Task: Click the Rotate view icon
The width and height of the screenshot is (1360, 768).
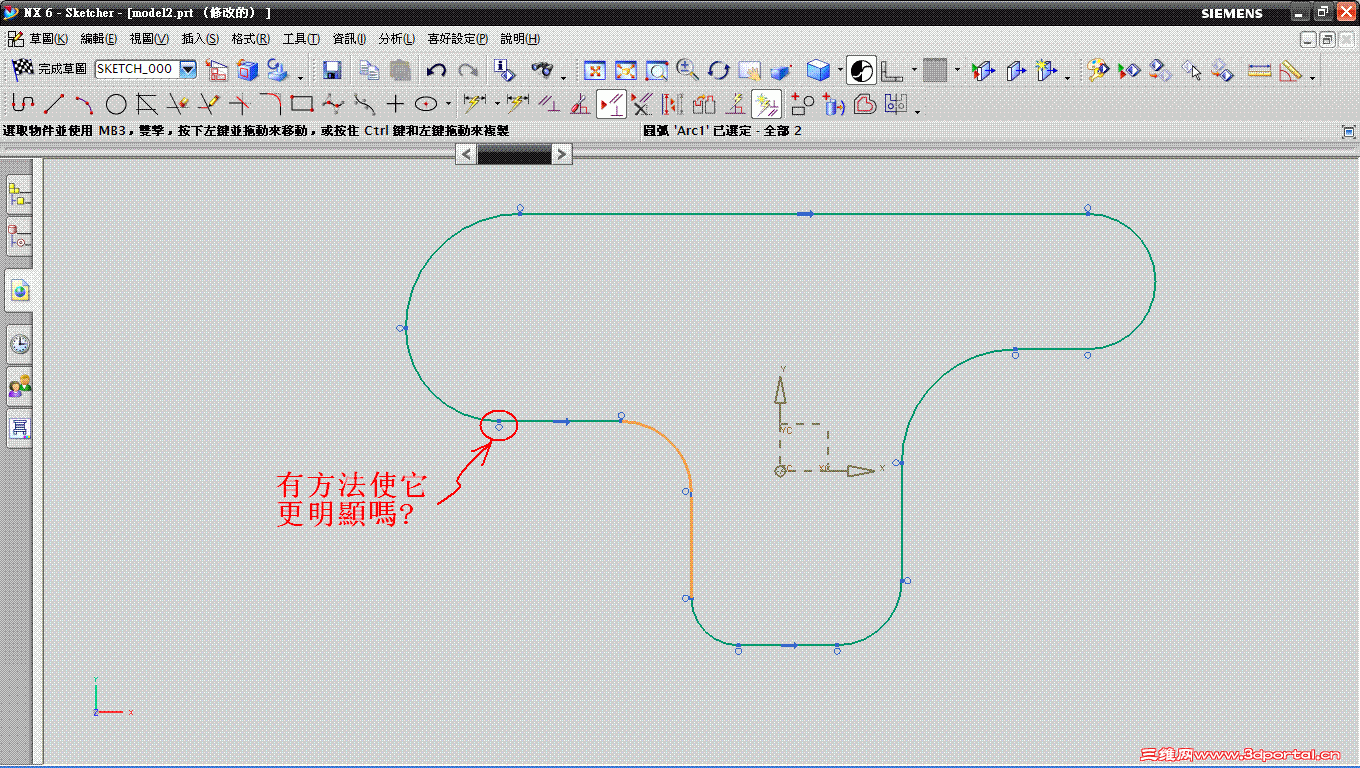Action: (718, 70)
